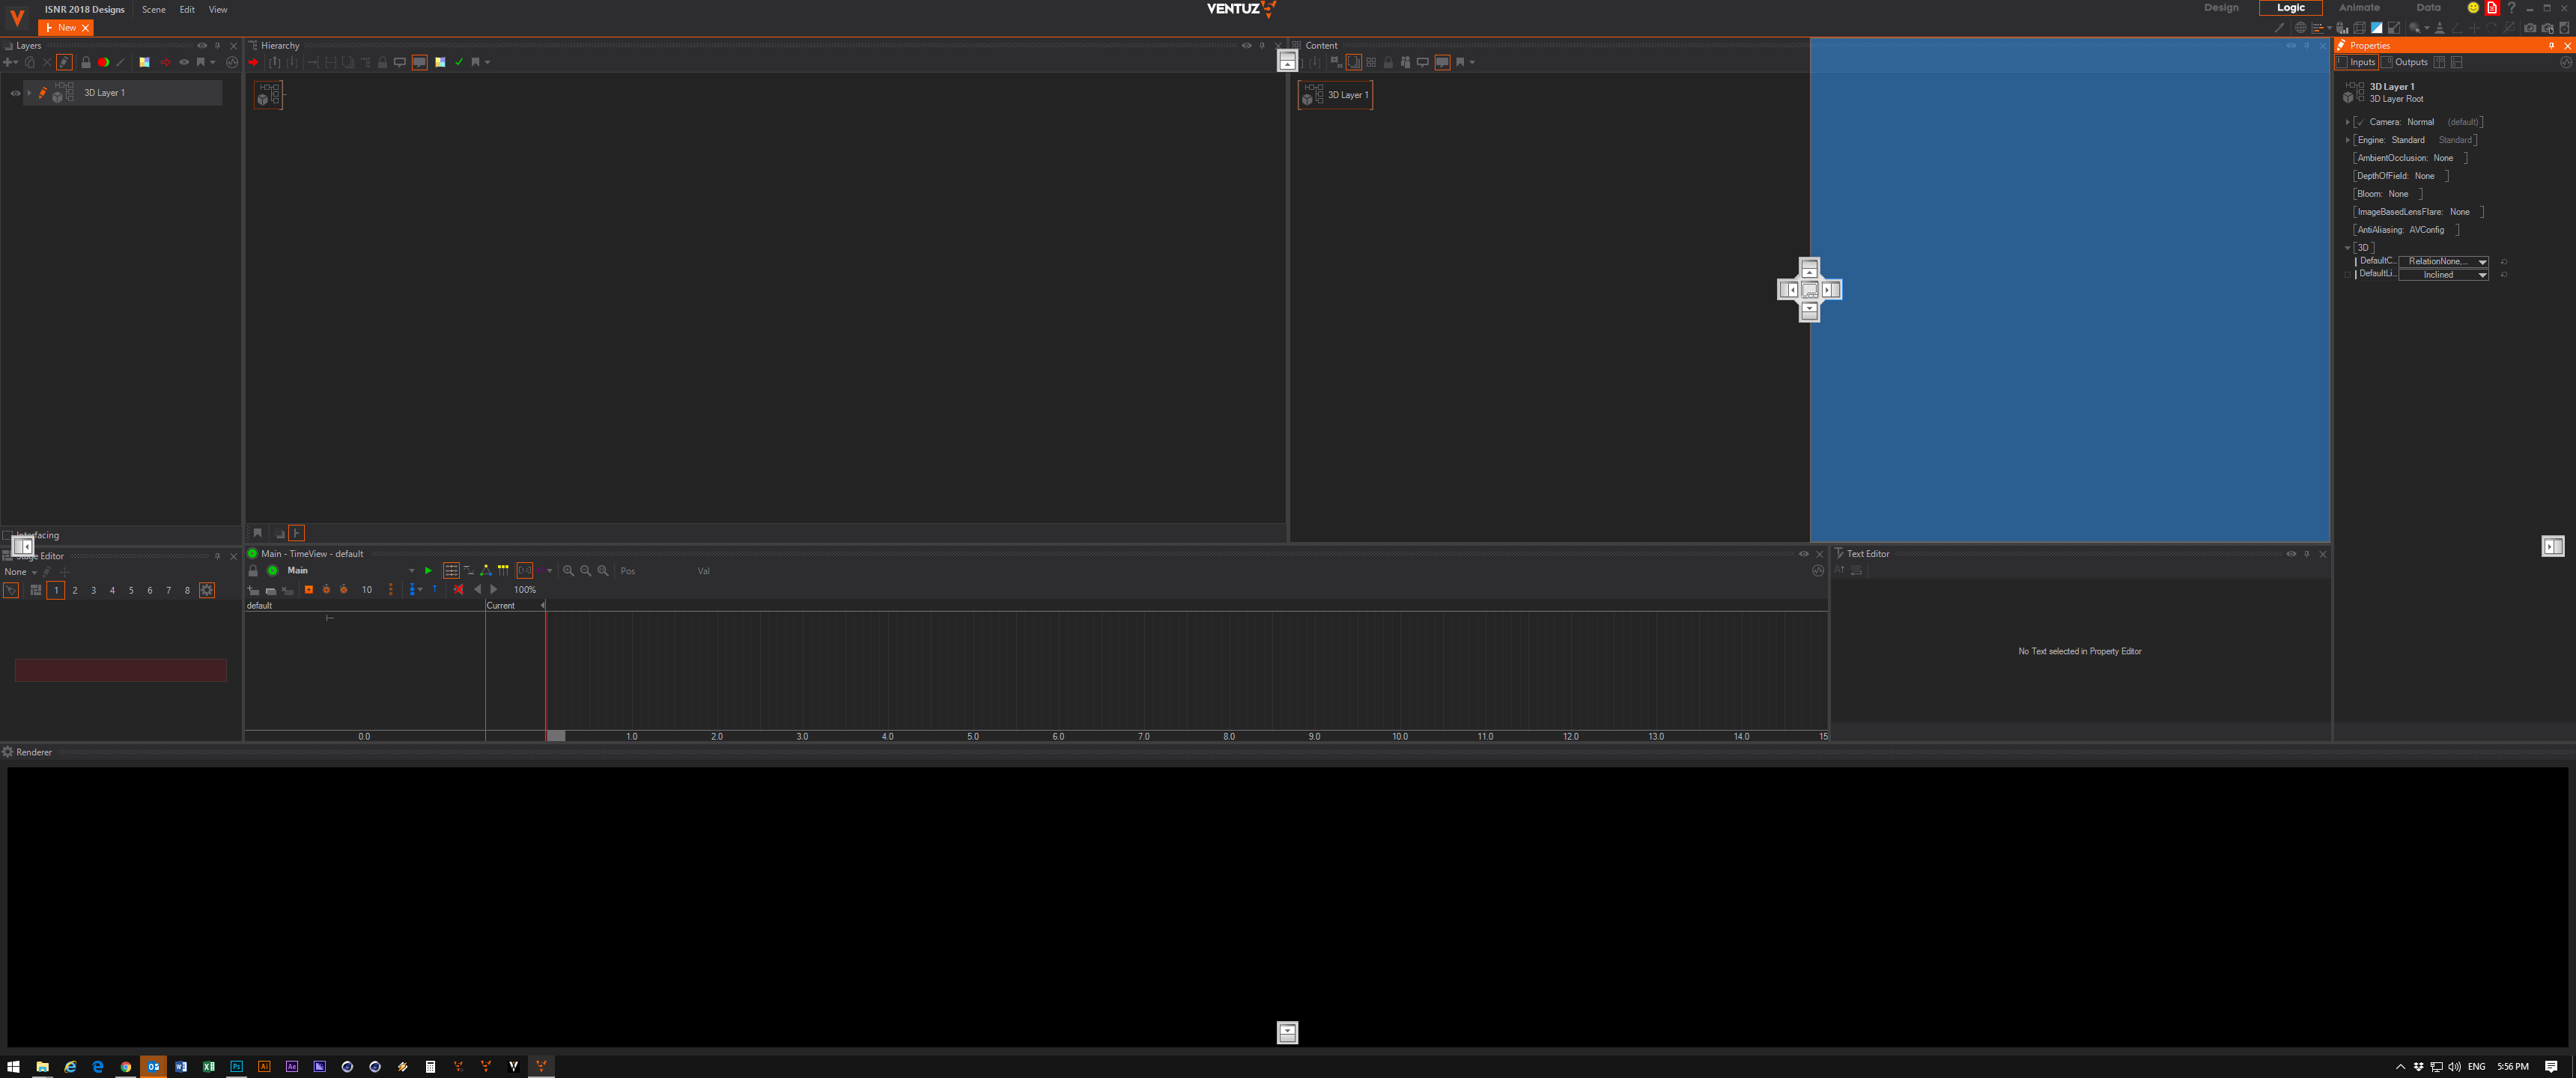
Task: Open the Inclined dropdown
Action: pos(2482,275)
